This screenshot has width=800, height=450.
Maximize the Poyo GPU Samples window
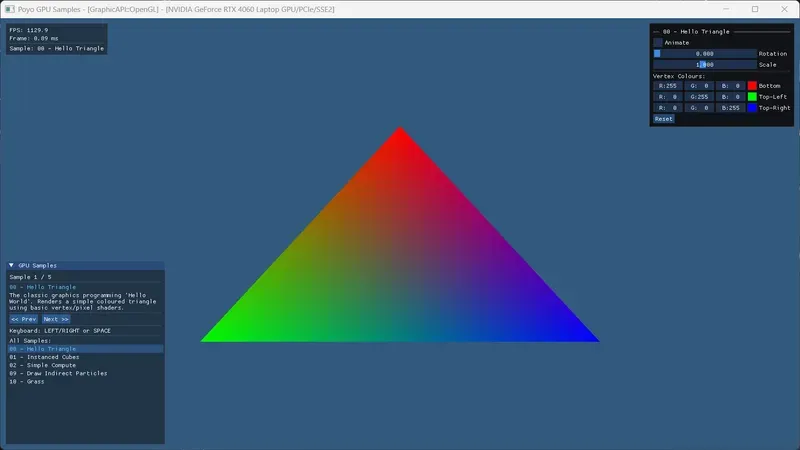pos(755,9)
